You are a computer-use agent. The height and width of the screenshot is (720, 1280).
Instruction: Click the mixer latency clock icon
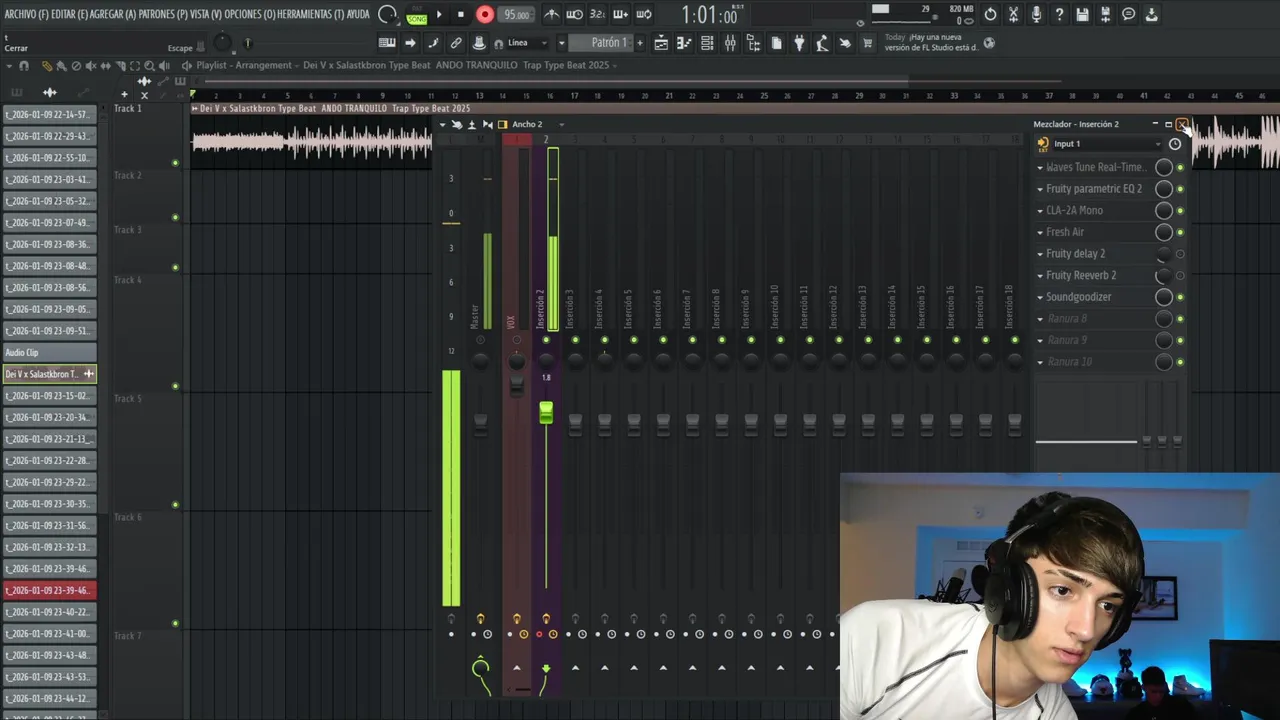click(x=1175, y=144)
